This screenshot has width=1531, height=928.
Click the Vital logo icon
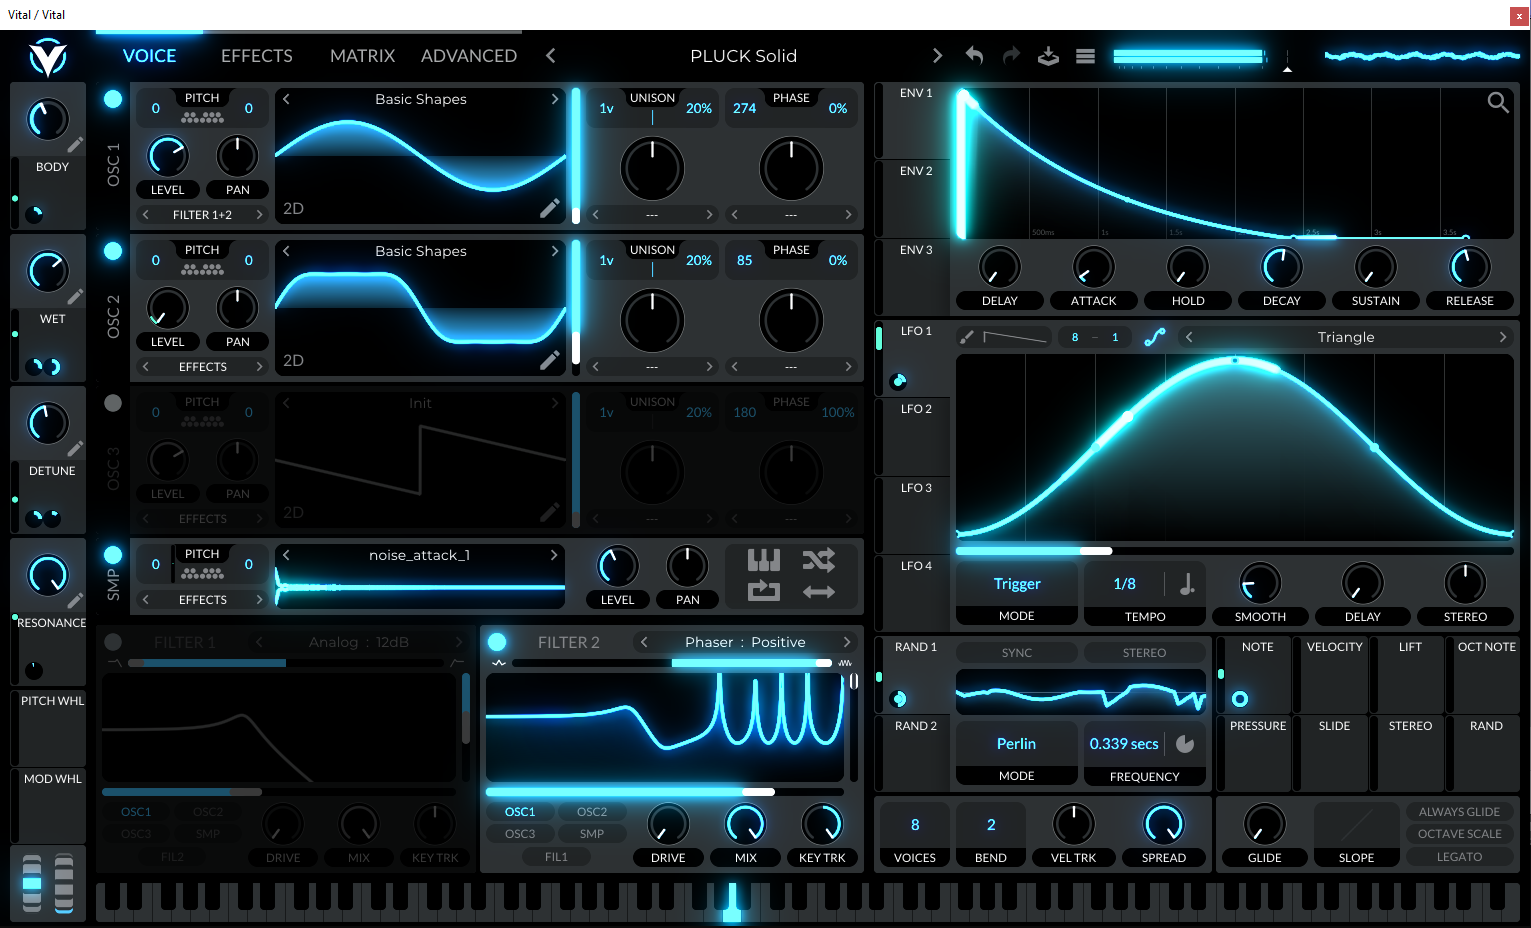[x=47, y=58]
